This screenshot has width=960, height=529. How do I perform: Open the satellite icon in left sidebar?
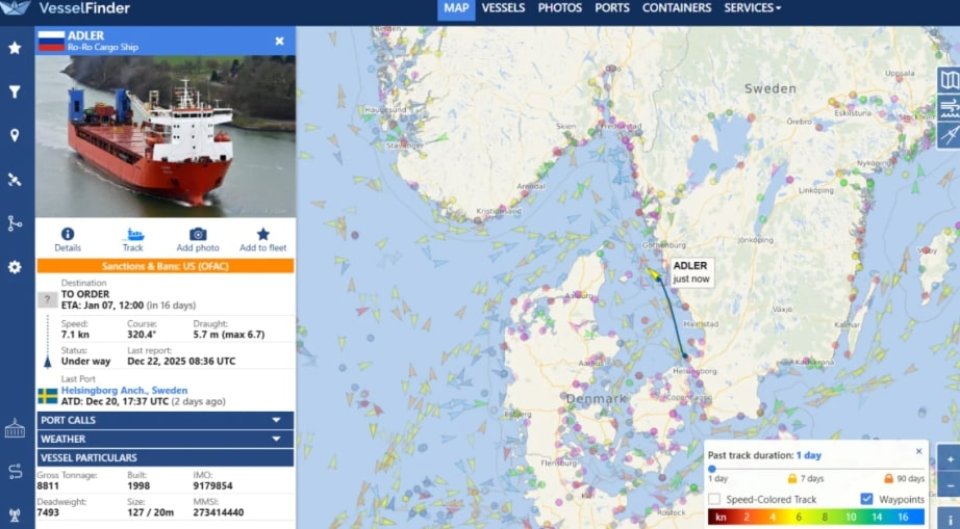(15, 179)
